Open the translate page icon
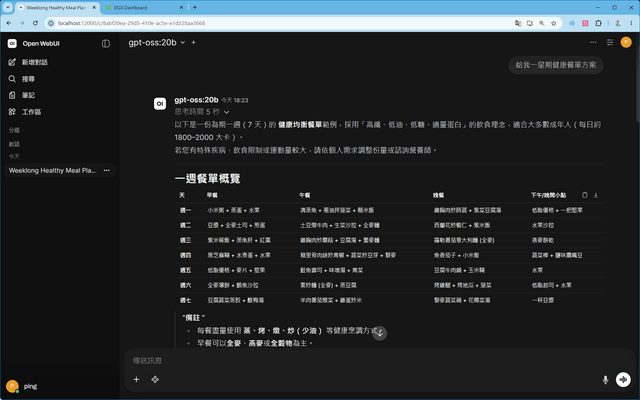 pyautogui.click(x=518, y=23)
